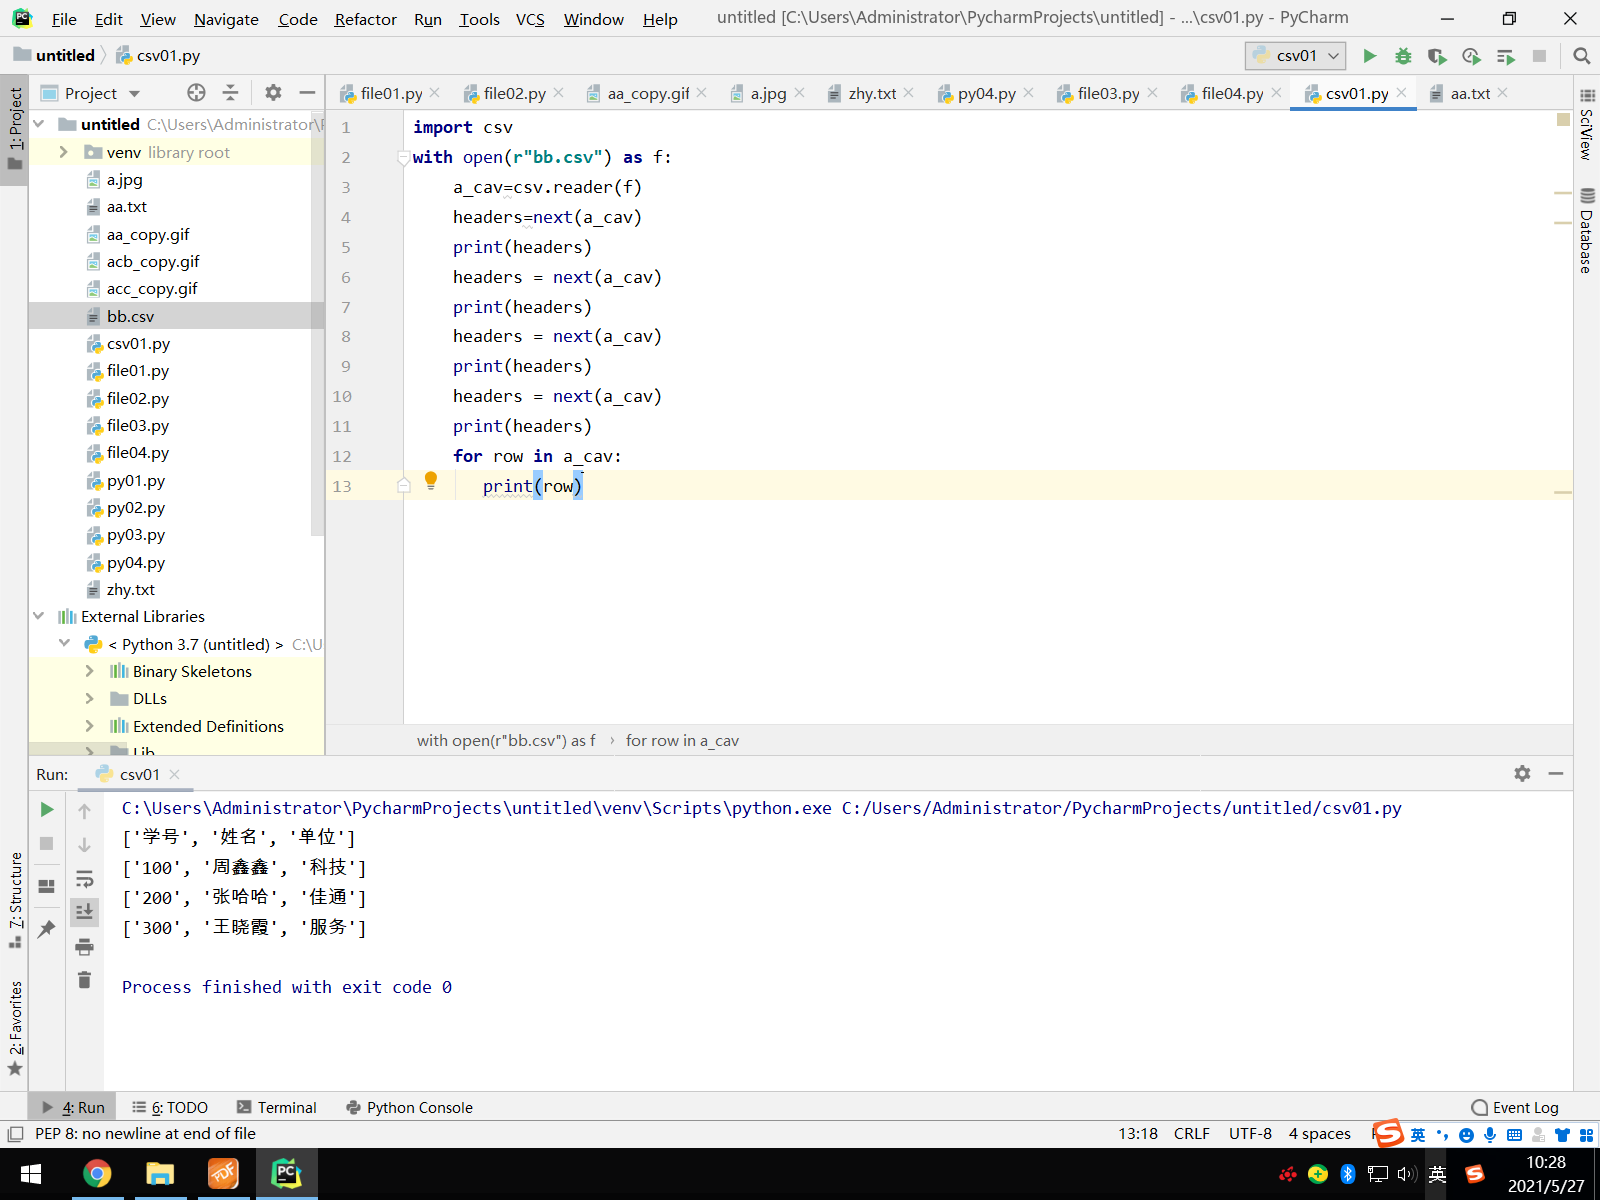Open Windows Start menu
Image resolution: width=1600 pixels, height=1200 pixels.
30,1173
